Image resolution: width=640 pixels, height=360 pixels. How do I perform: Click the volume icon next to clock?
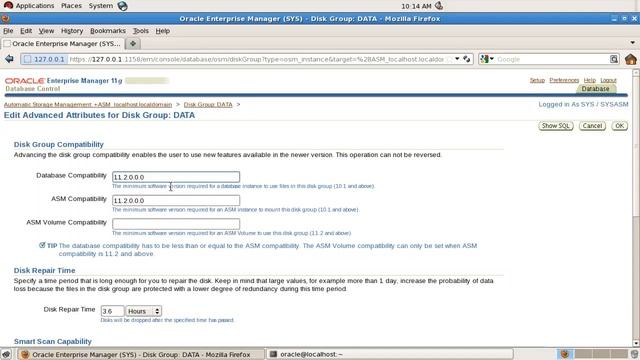point(439,6)
